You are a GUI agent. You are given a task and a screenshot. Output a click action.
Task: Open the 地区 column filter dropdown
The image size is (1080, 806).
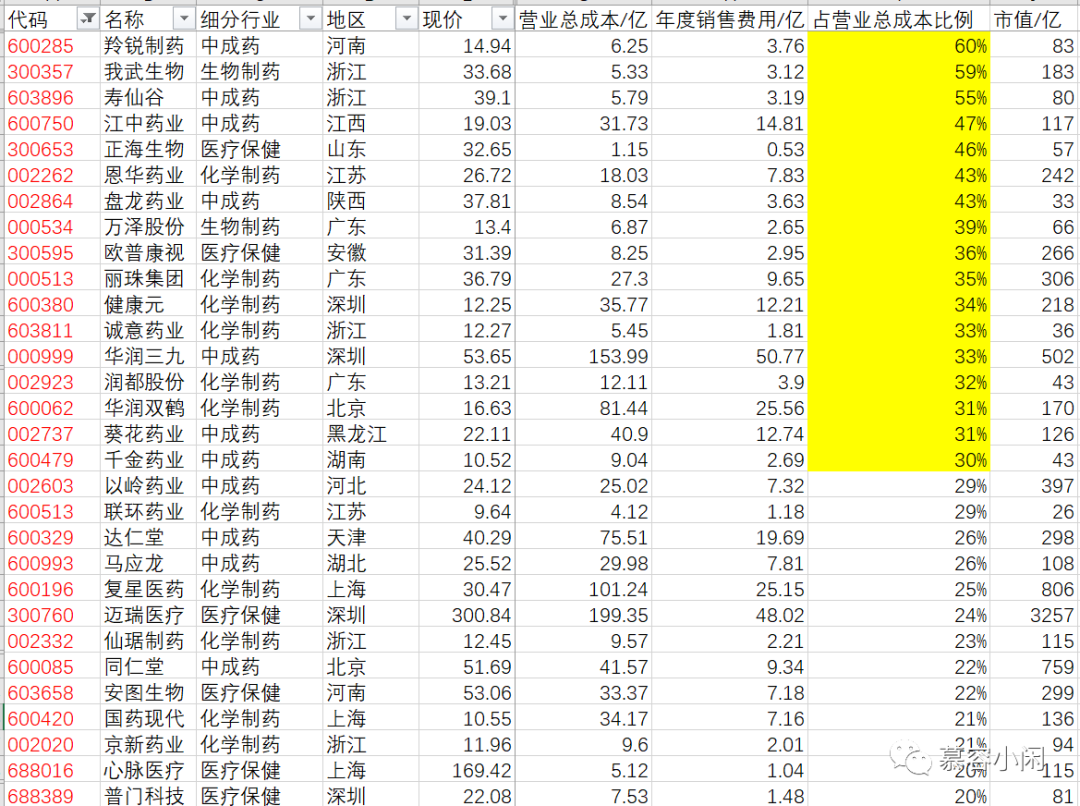pos(408,19)
